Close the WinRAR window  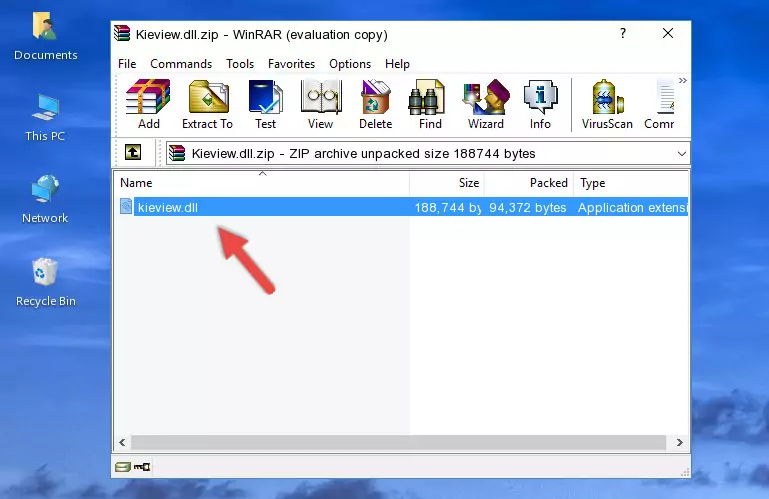click(668, 33)
